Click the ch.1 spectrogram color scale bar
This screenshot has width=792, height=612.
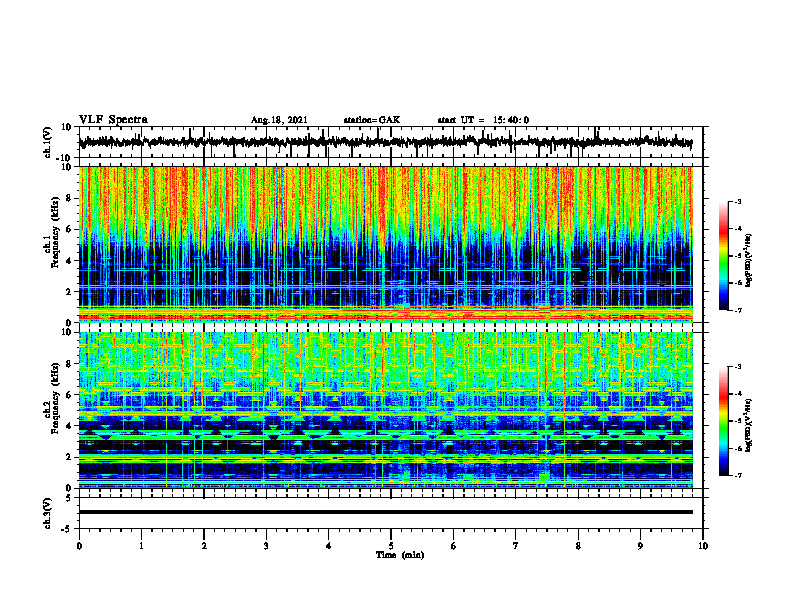724,256
